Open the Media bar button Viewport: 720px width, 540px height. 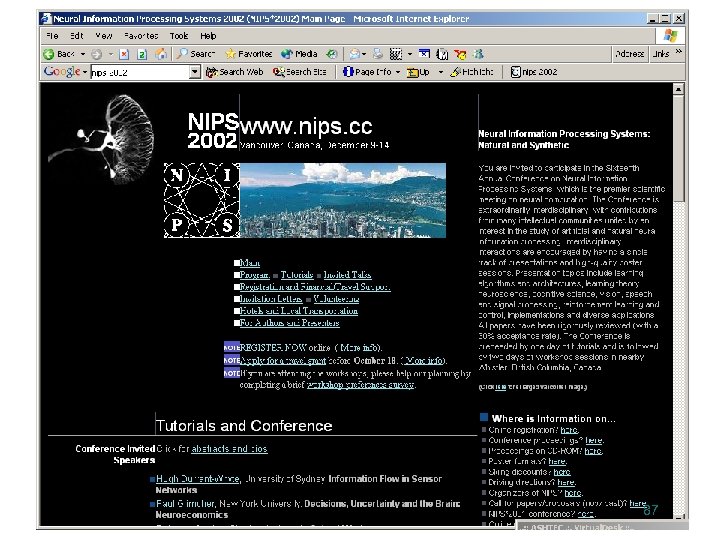(299, 54)
